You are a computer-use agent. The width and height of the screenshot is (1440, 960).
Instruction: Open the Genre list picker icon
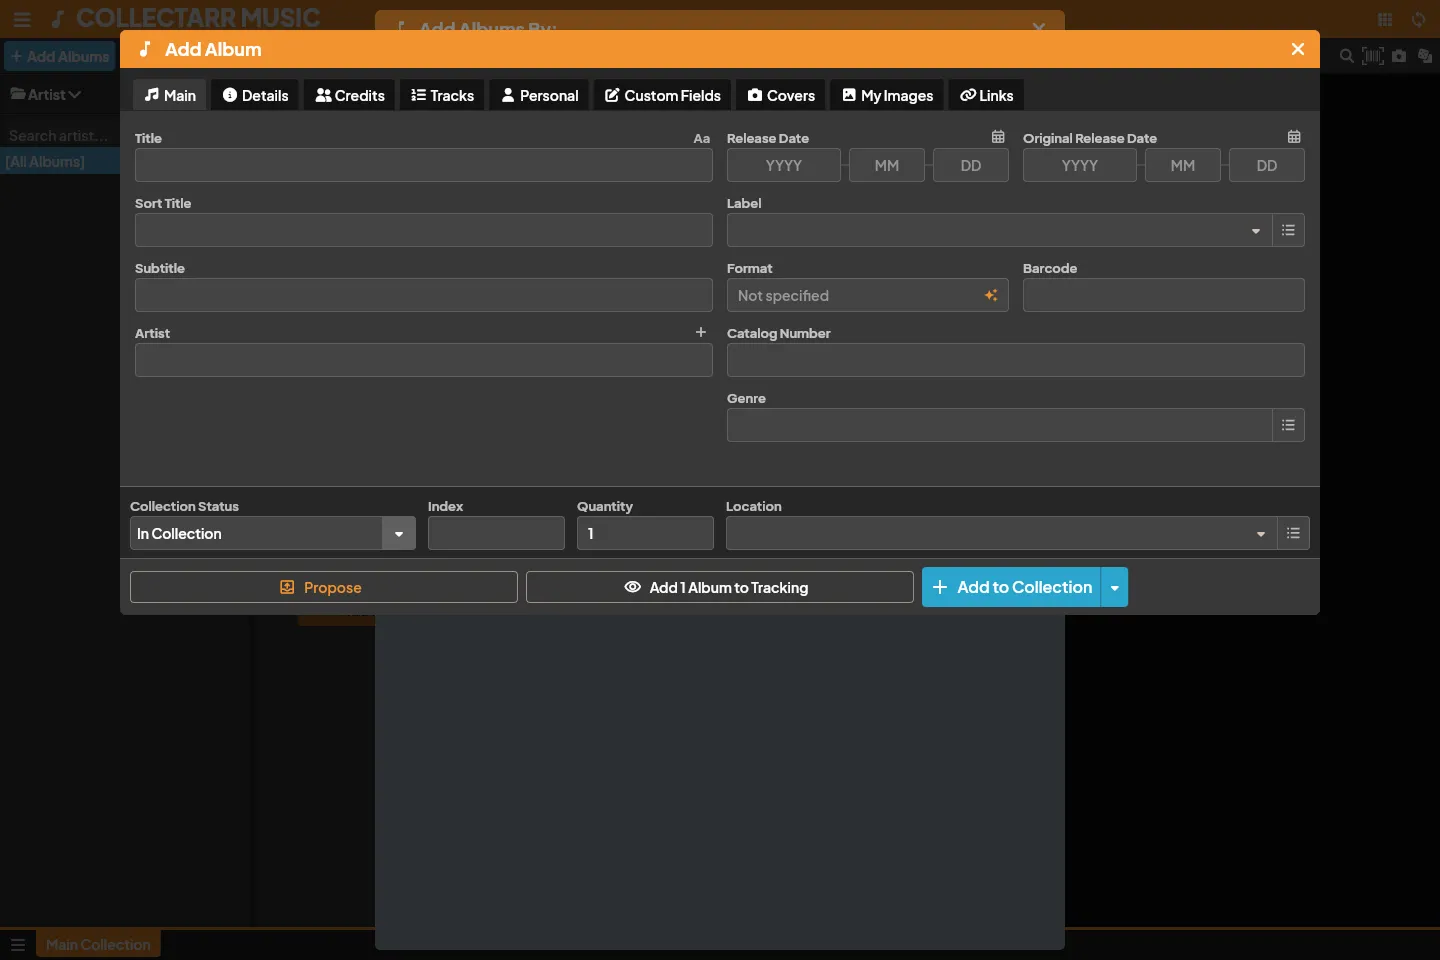click(x=1288, y=425)
